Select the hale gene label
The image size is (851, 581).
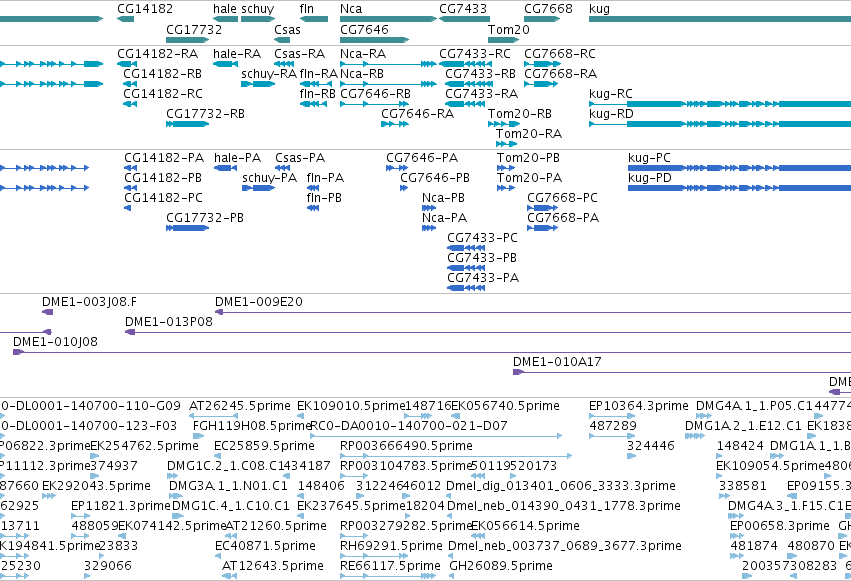click(x=225, y=9)
